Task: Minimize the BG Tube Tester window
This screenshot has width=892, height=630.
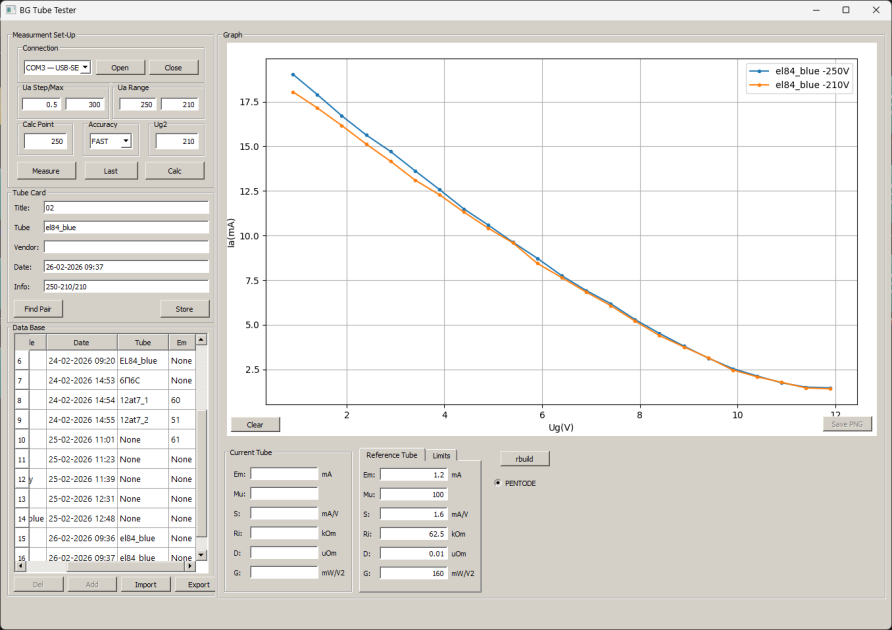Action: pyautogui.click(x=816, y=10)
